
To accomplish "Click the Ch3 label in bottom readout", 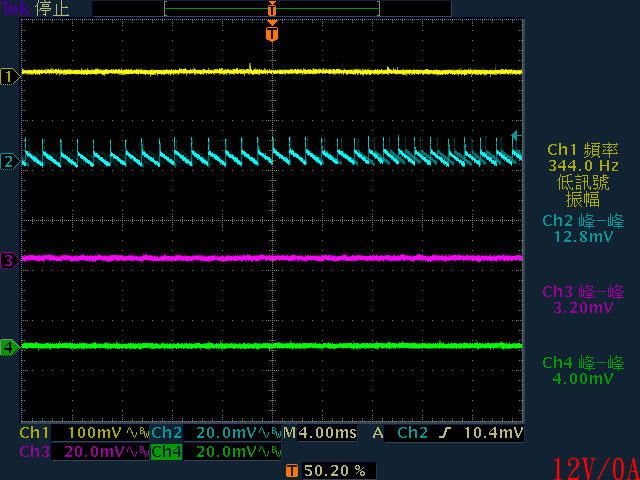I will click(34, 452).
